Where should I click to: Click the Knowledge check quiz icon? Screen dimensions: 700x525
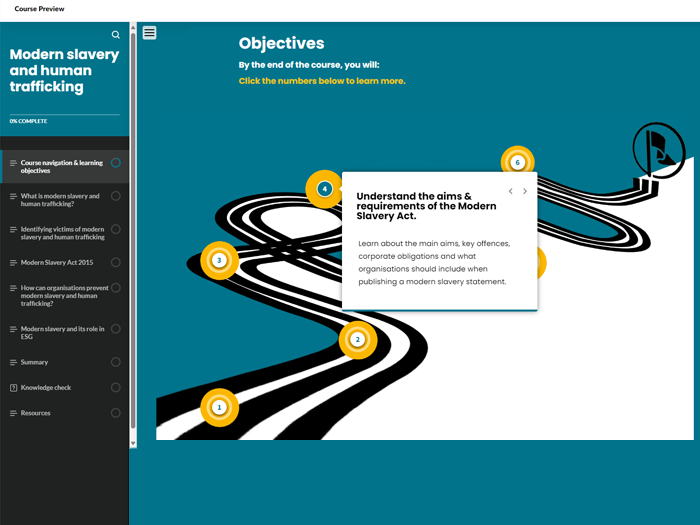pos(13,388)
